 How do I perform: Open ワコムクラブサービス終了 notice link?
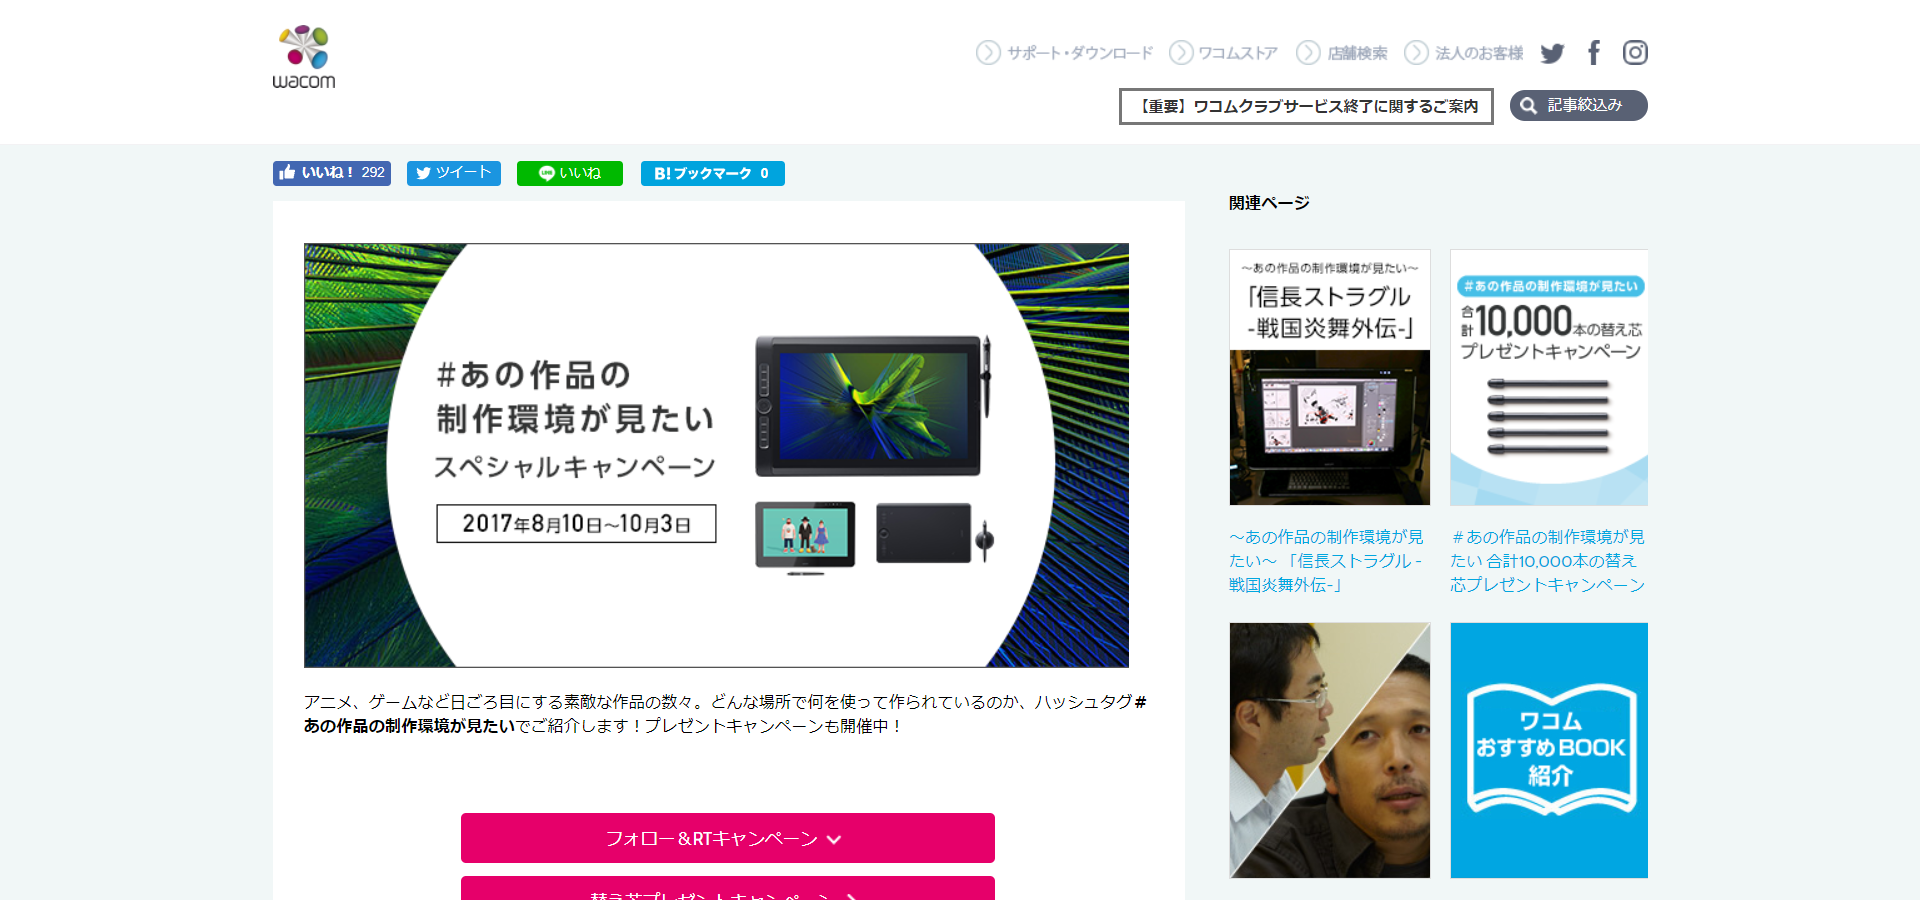pos(1306,106)
